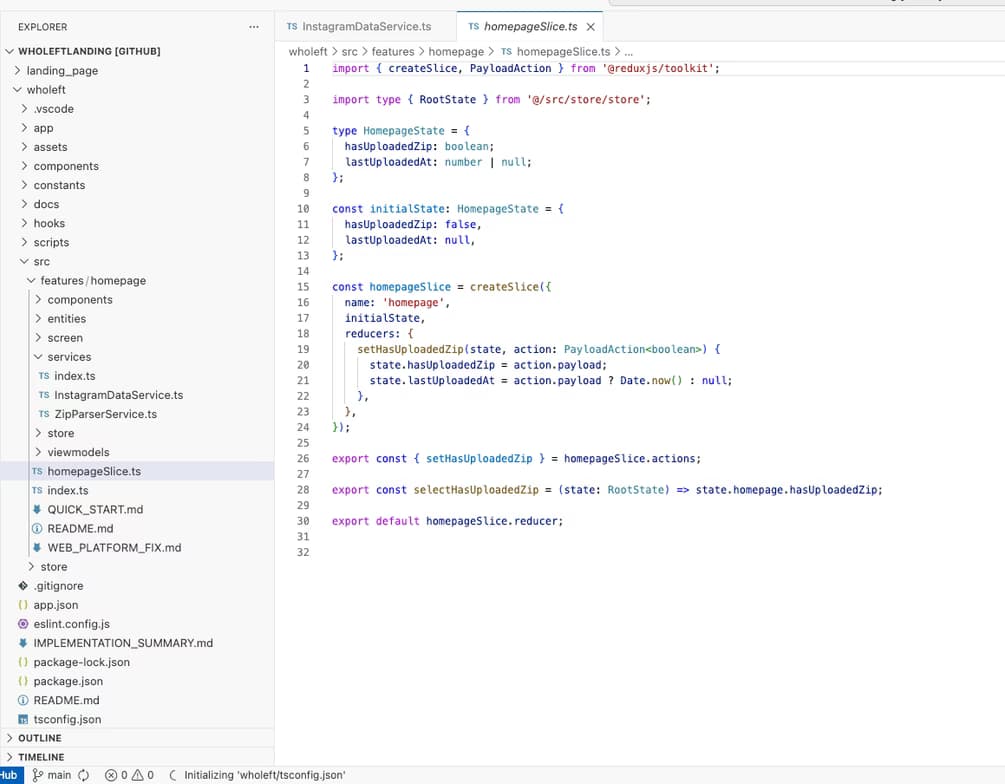Click the tsconfig.json file type icon
The height and width of the screenshot is (784, 1005).
[23, 719]
